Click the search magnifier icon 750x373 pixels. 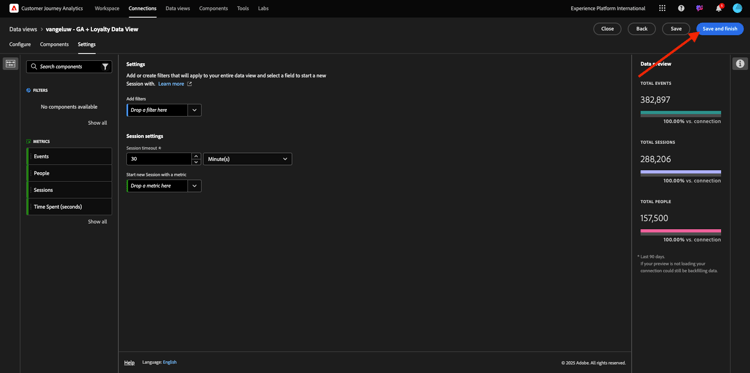34,67
